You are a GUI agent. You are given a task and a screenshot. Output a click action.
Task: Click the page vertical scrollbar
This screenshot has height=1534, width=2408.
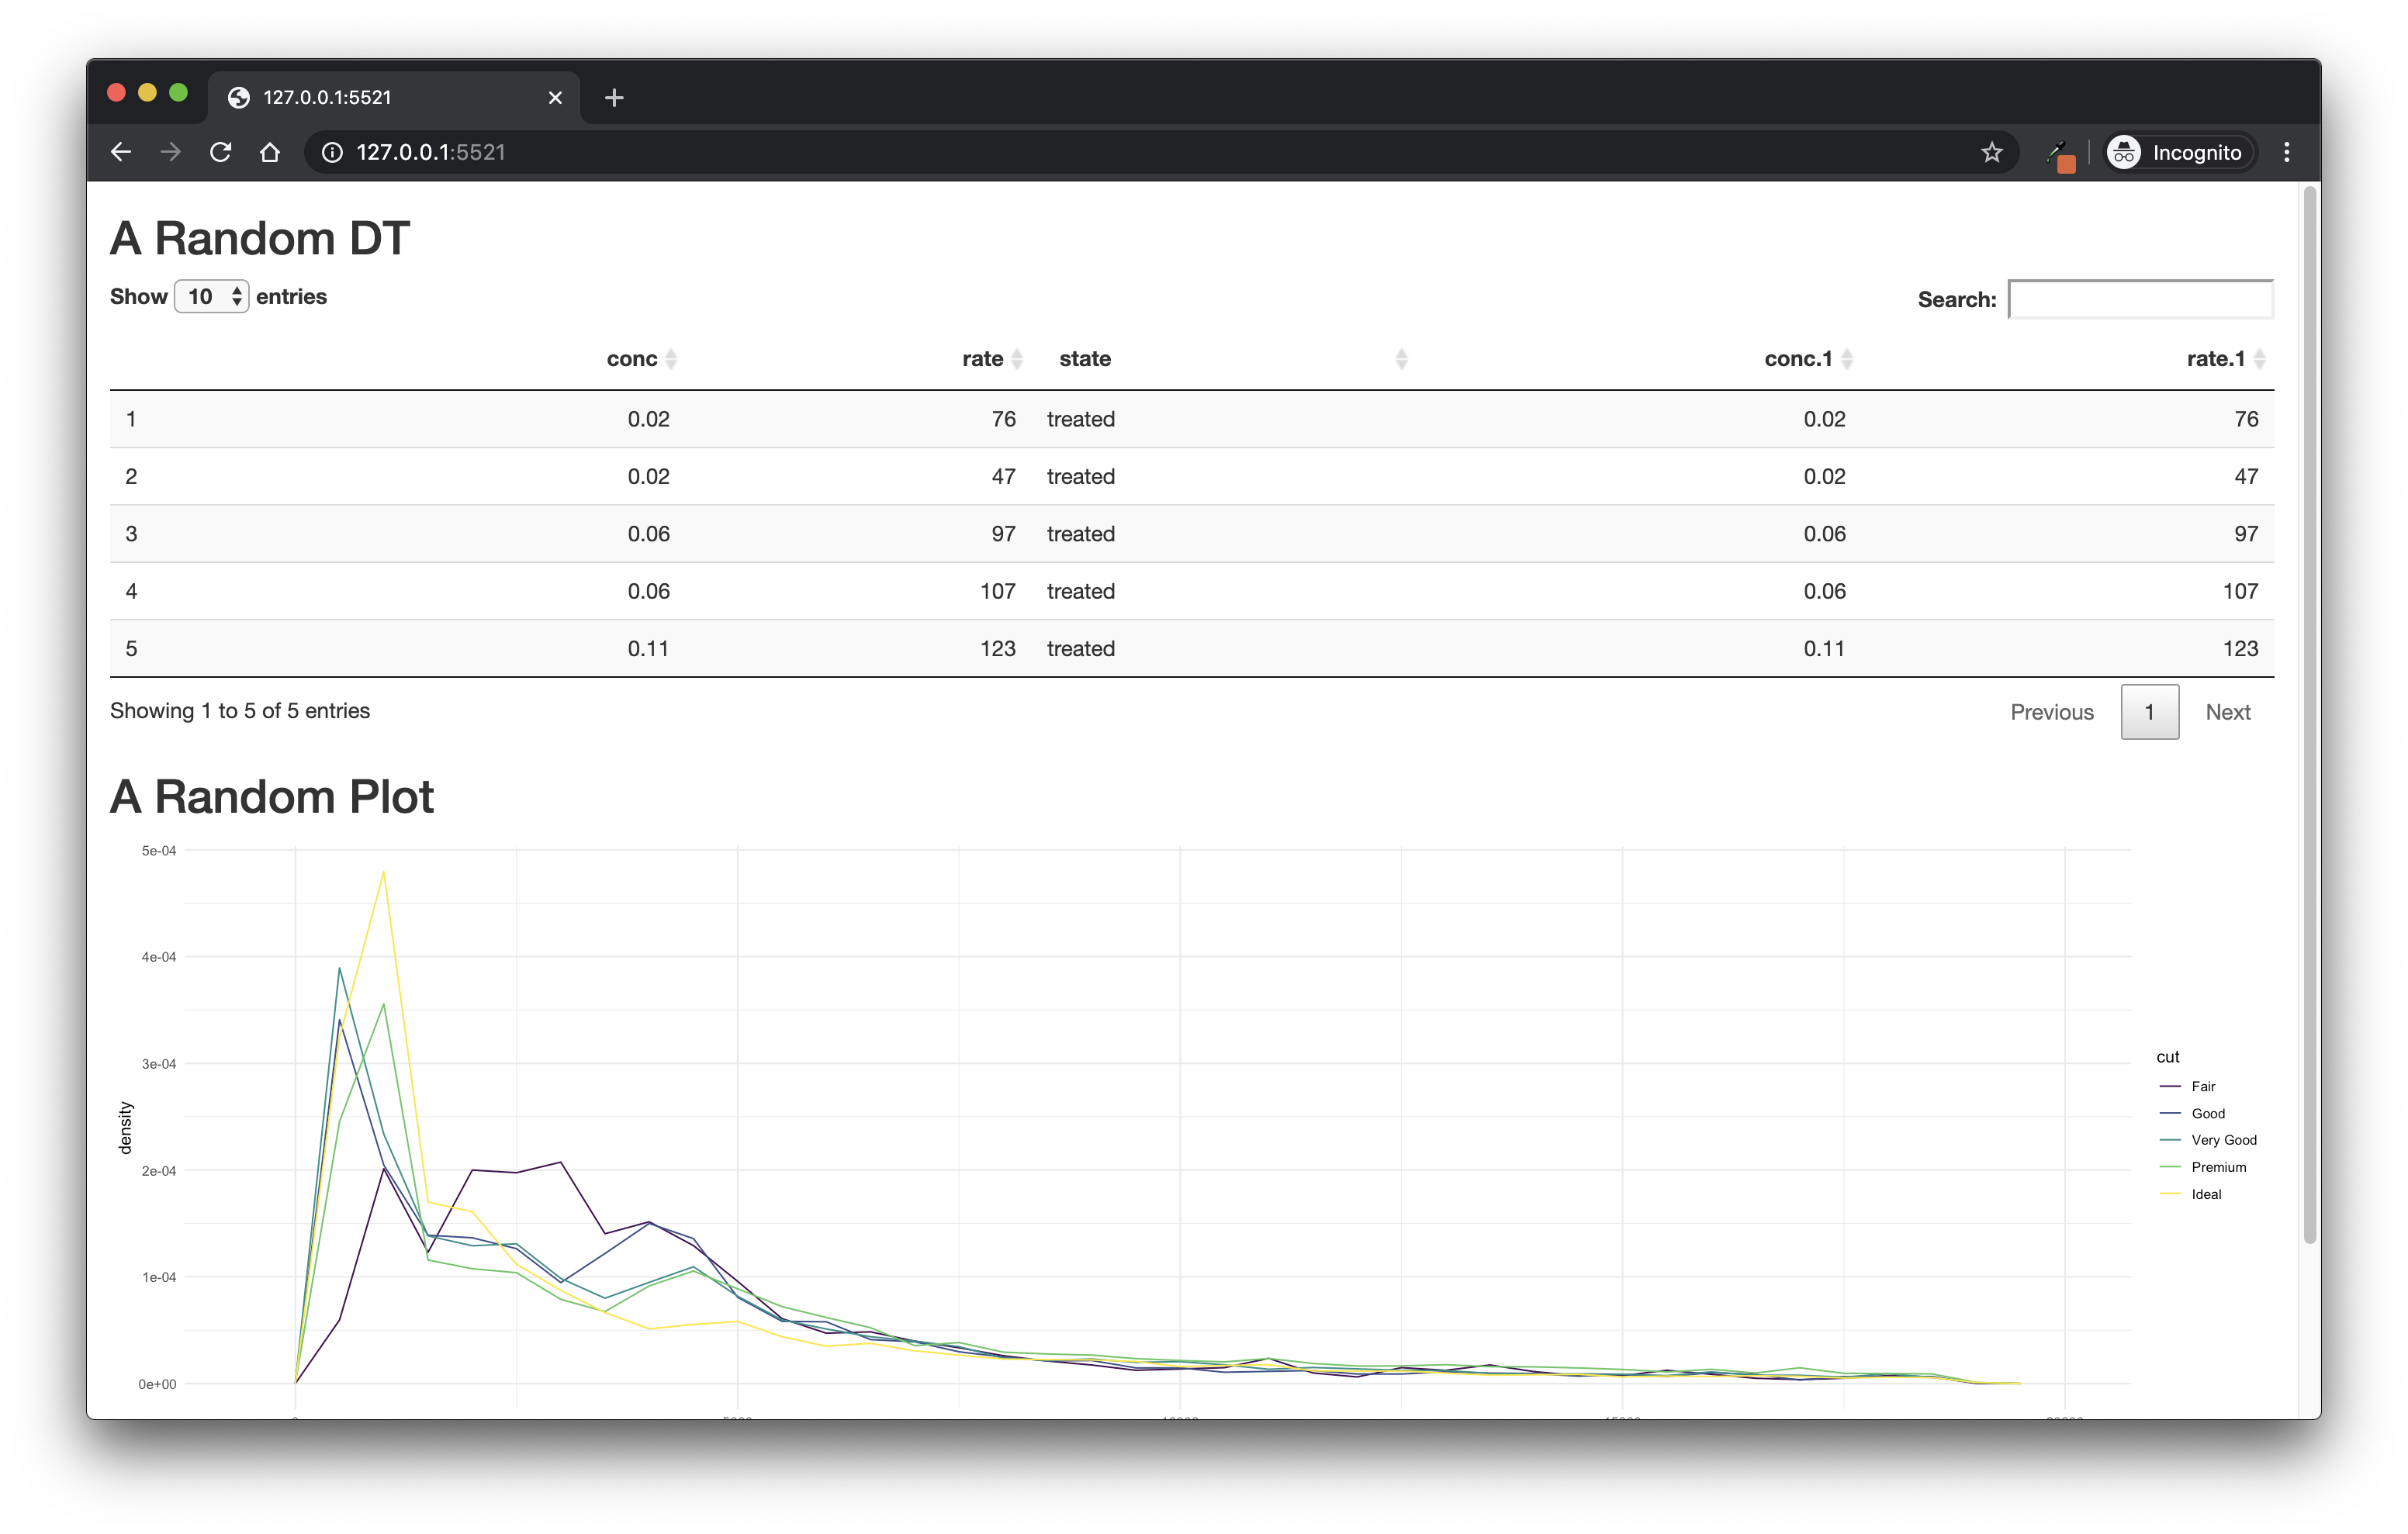tap(2309, 715)
